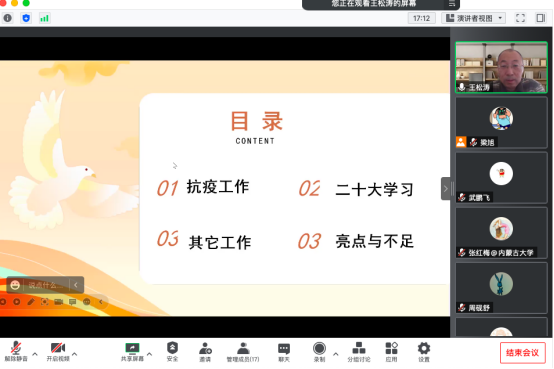Collapse the floating chat input bar
This screenshot has width=554, height=369.
(x=76, y=285)
